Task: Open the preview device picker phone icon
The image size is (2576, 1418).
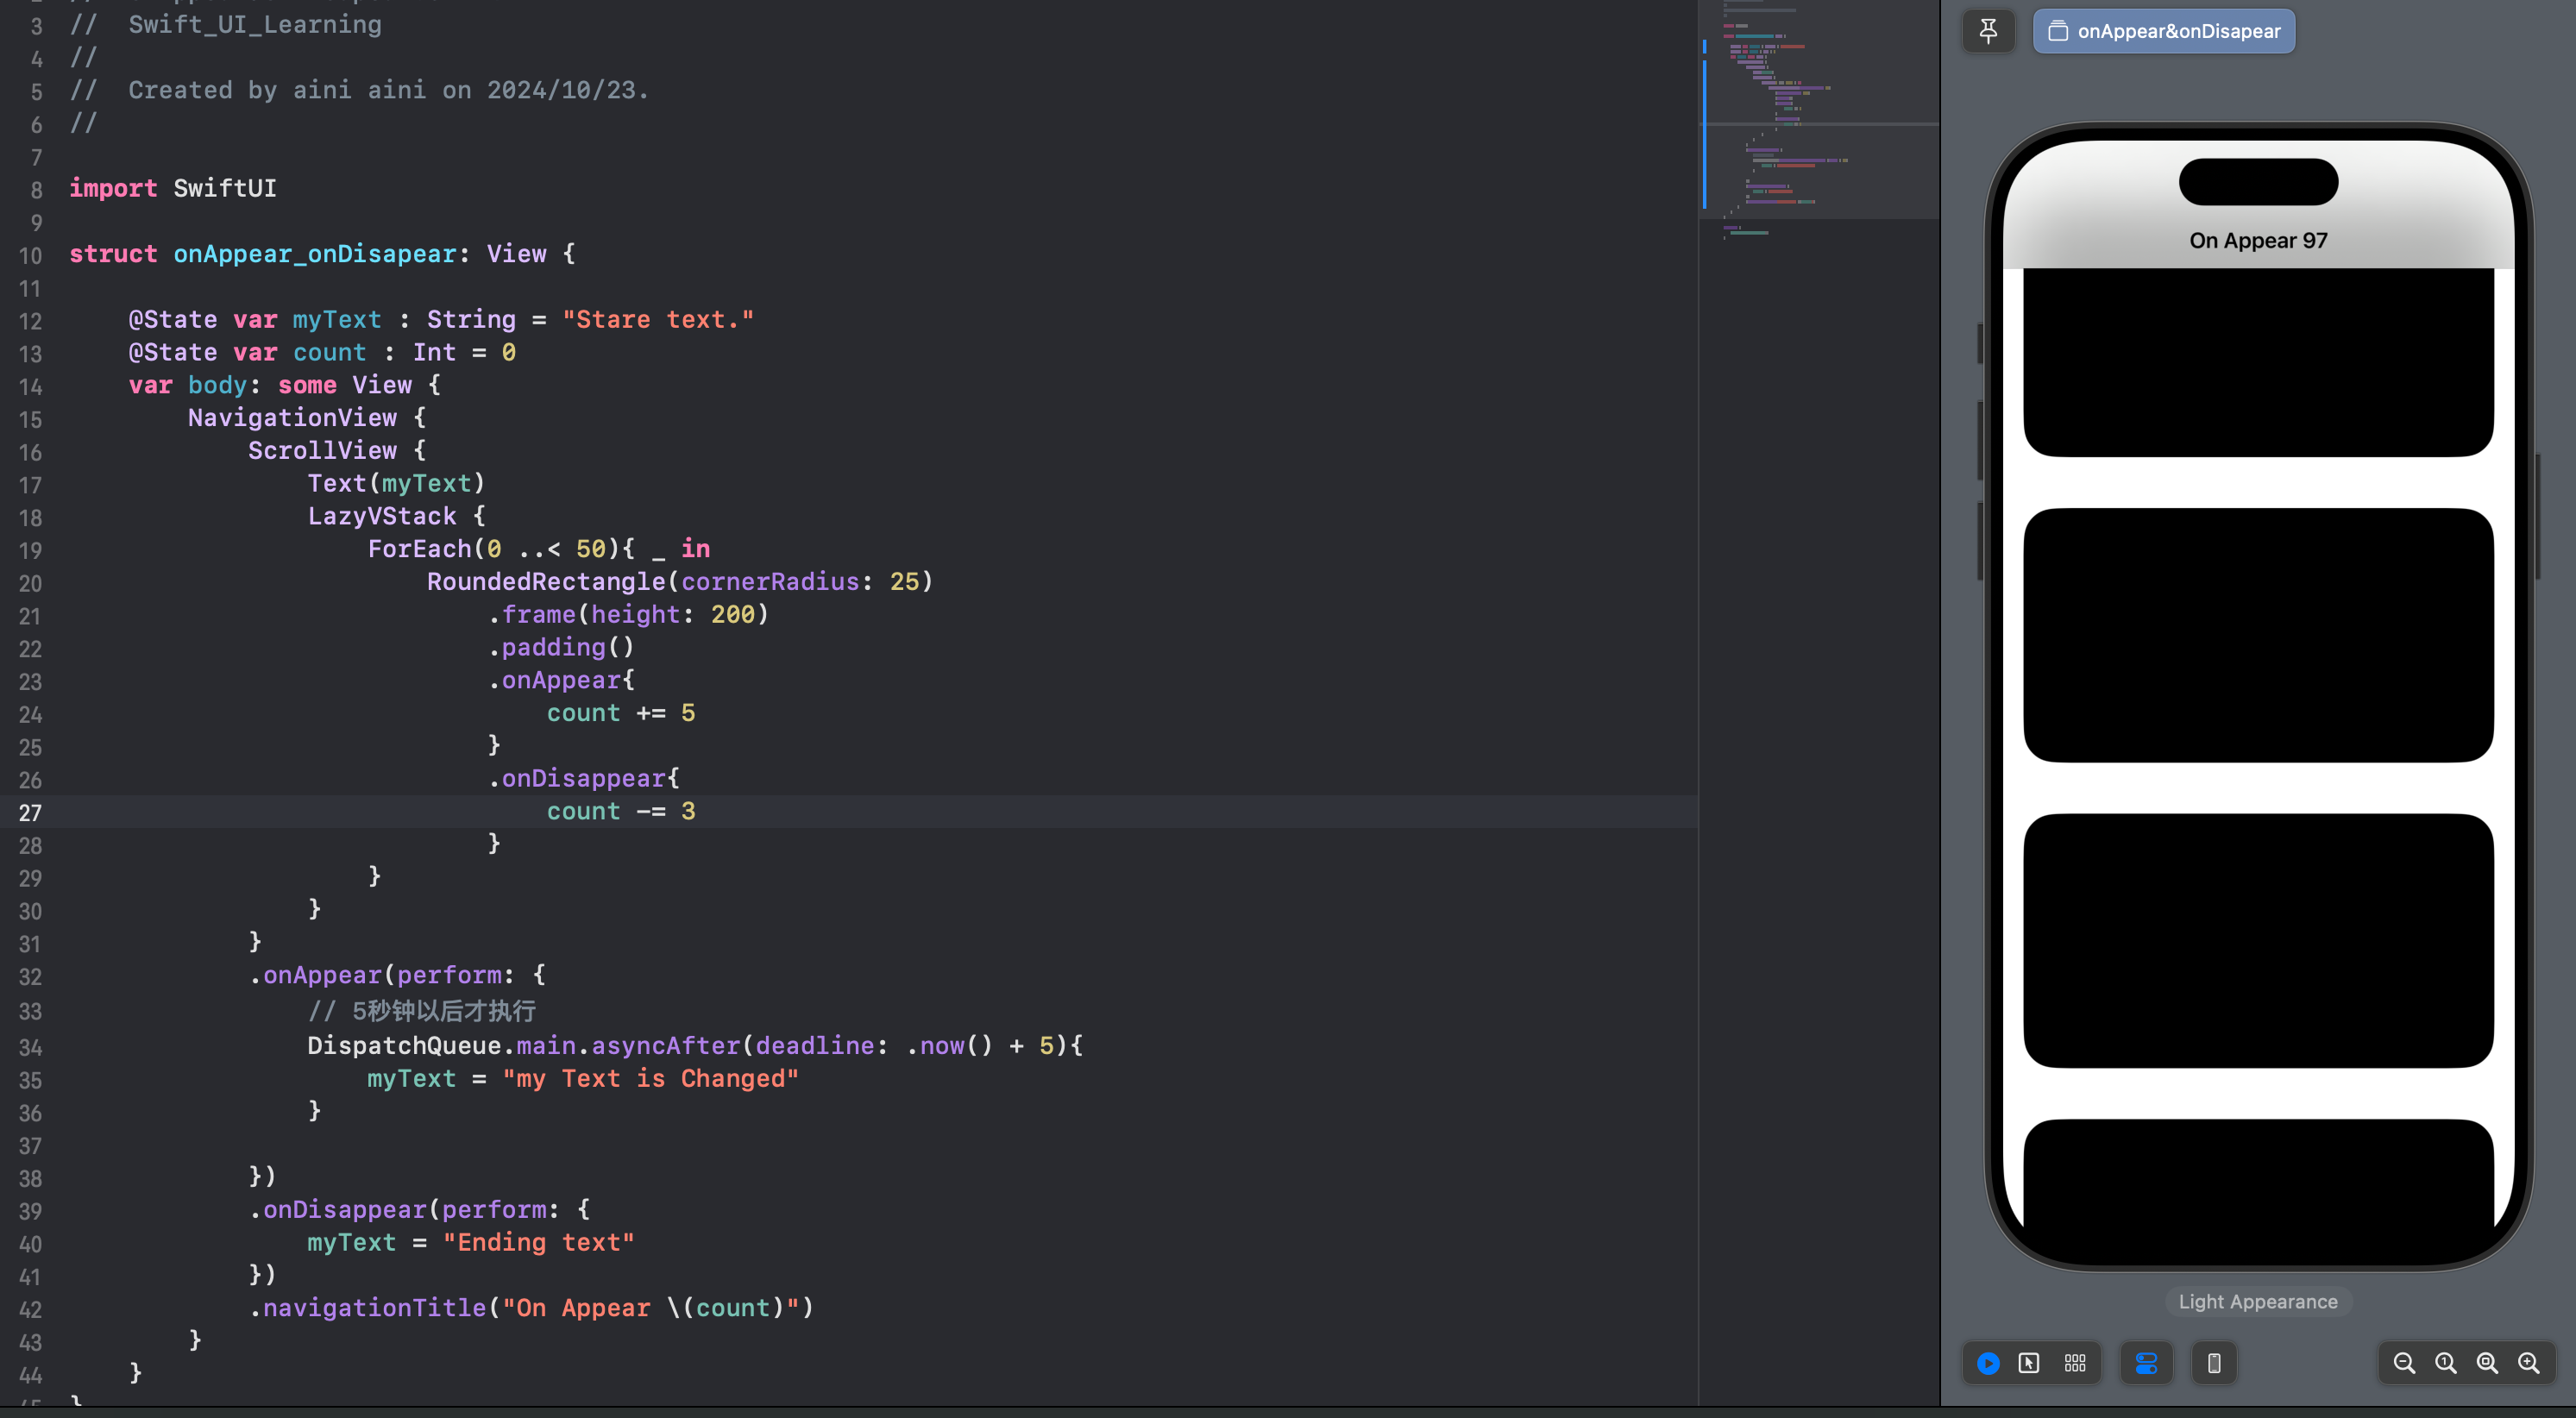Action: pyautogui.click(x=2214, y=1363)
